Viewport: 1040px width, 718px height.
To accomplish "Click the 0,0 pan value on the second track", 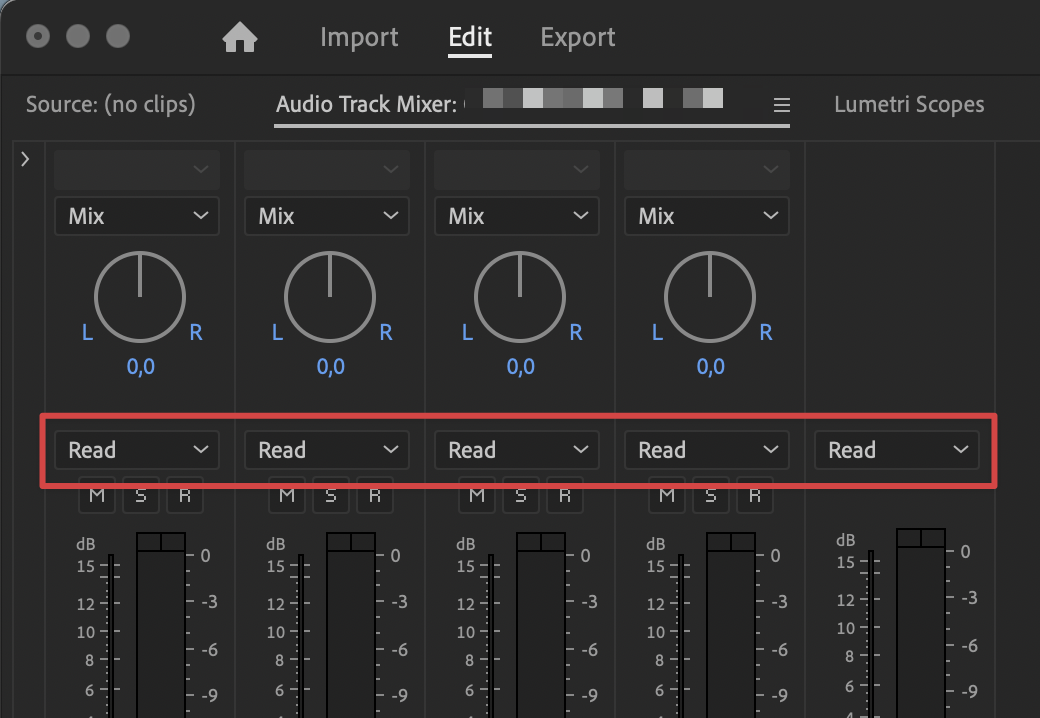I will point(330,367).
